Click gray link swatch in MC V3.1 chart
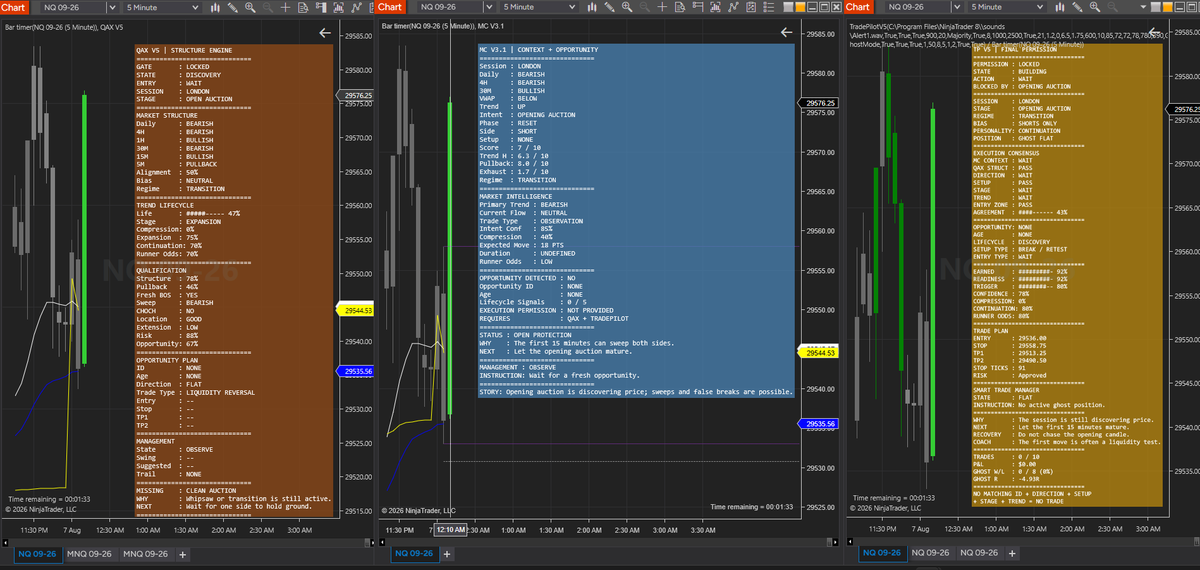This screenshot has width=1200, height=570. 788,7
